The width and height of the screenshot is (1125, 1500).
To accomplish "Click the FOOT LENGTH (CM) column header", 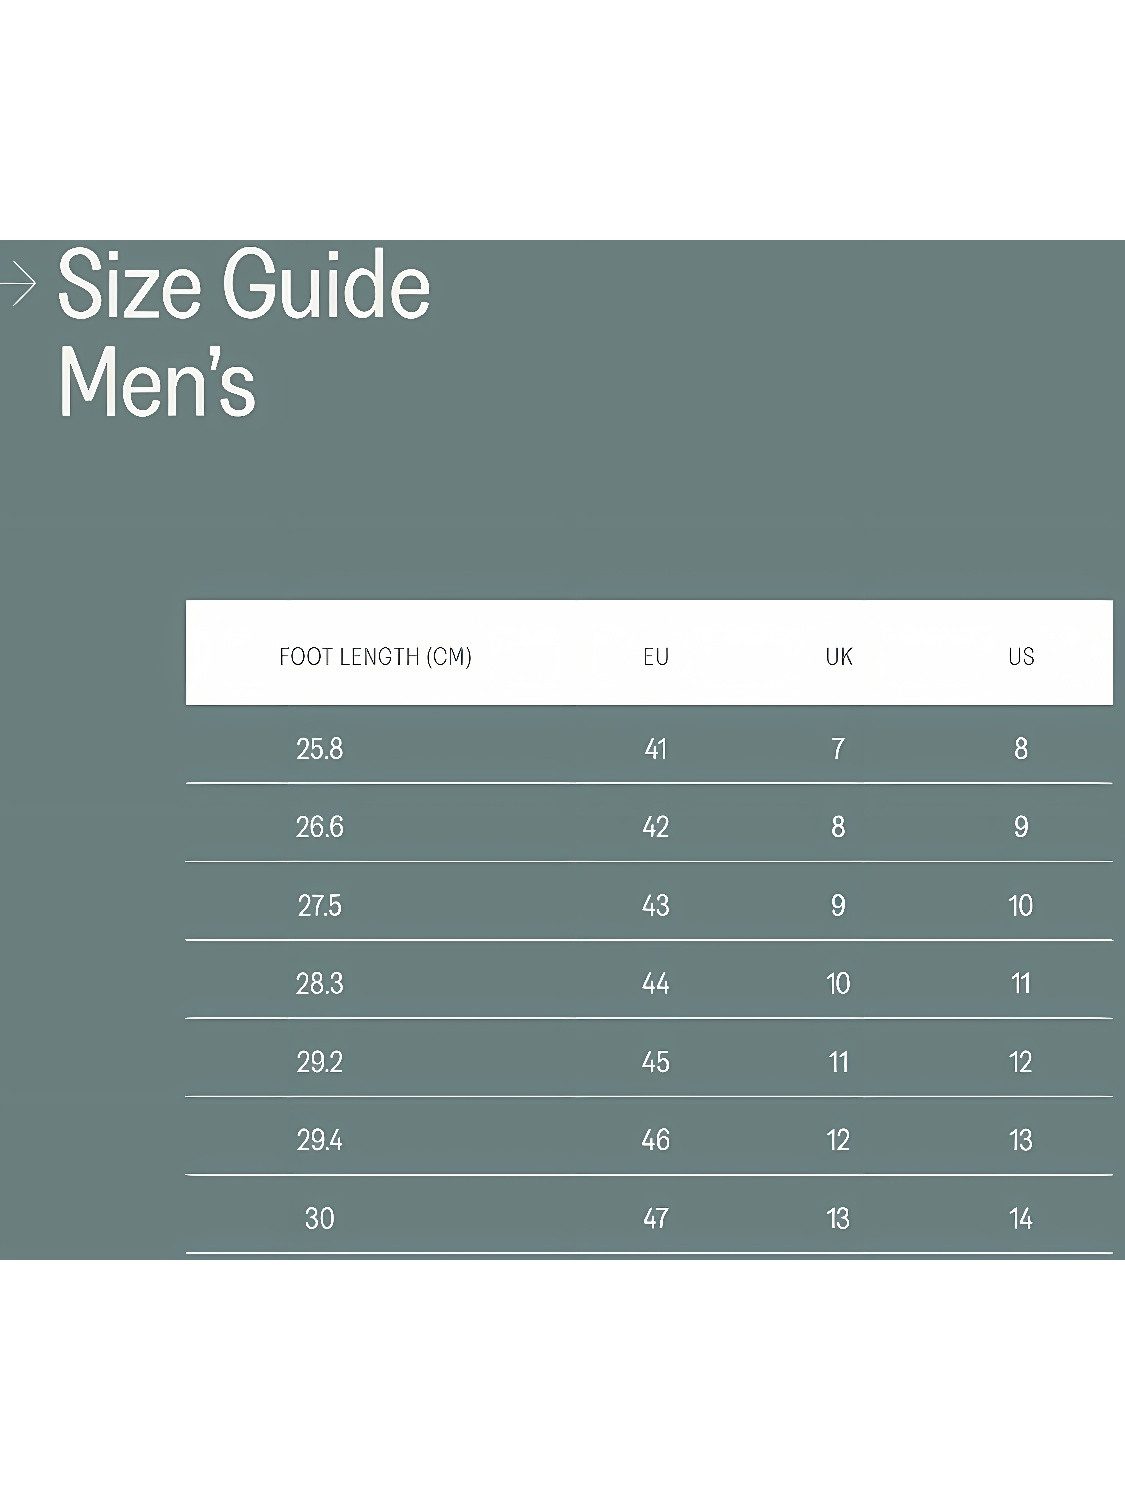I will (x=375, y=657).
